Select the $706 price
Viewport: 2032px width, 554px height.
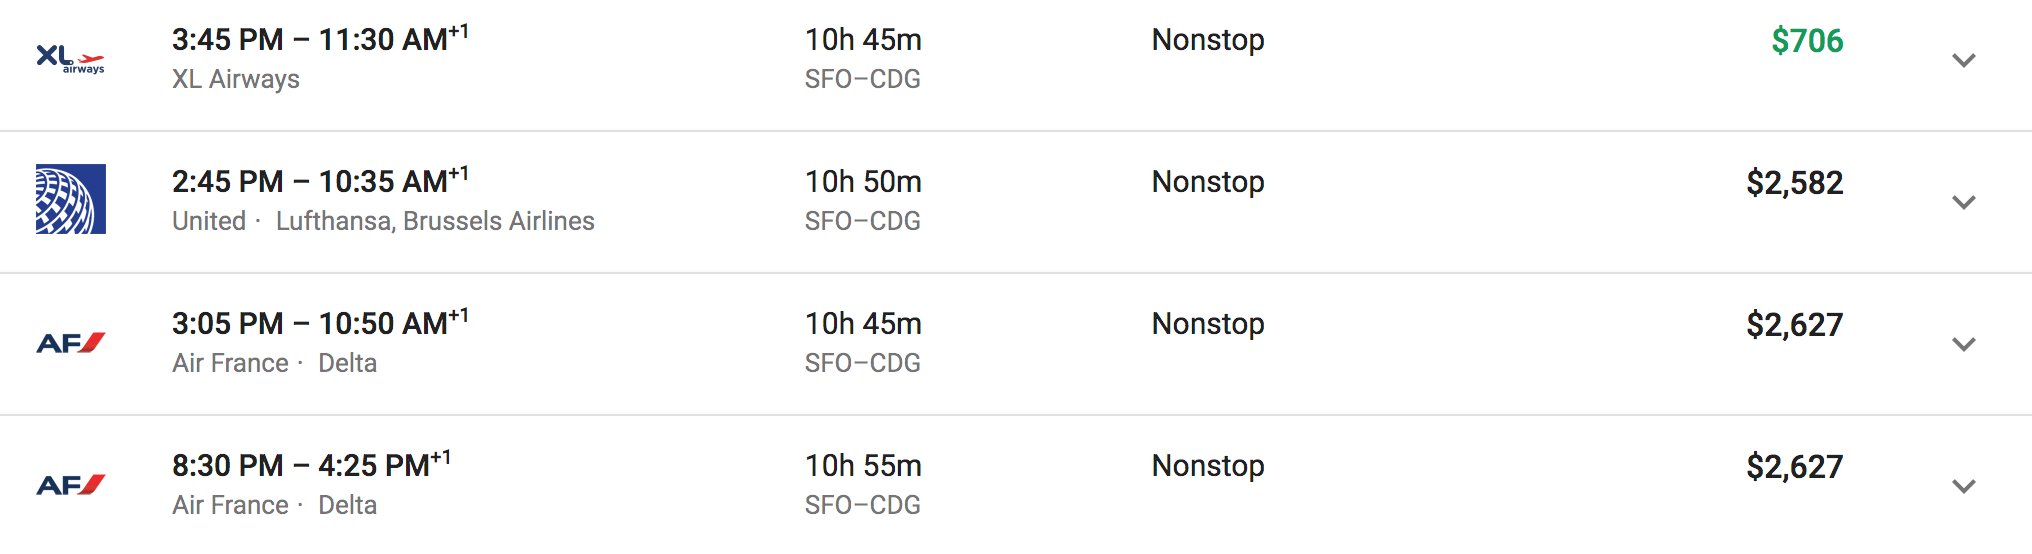1807,41
